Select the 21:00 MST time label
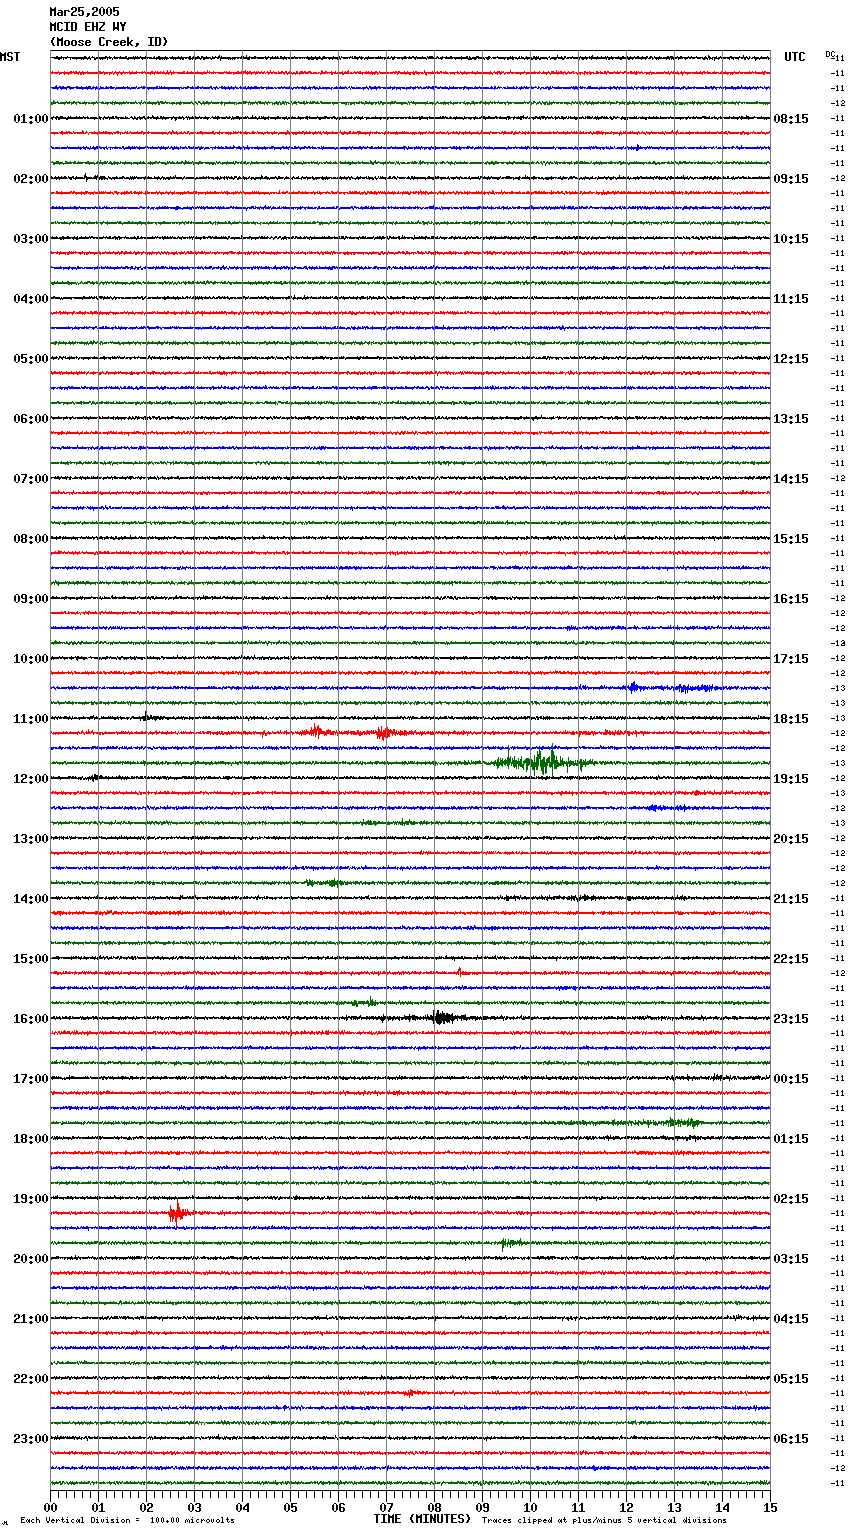 [31, 1319]
